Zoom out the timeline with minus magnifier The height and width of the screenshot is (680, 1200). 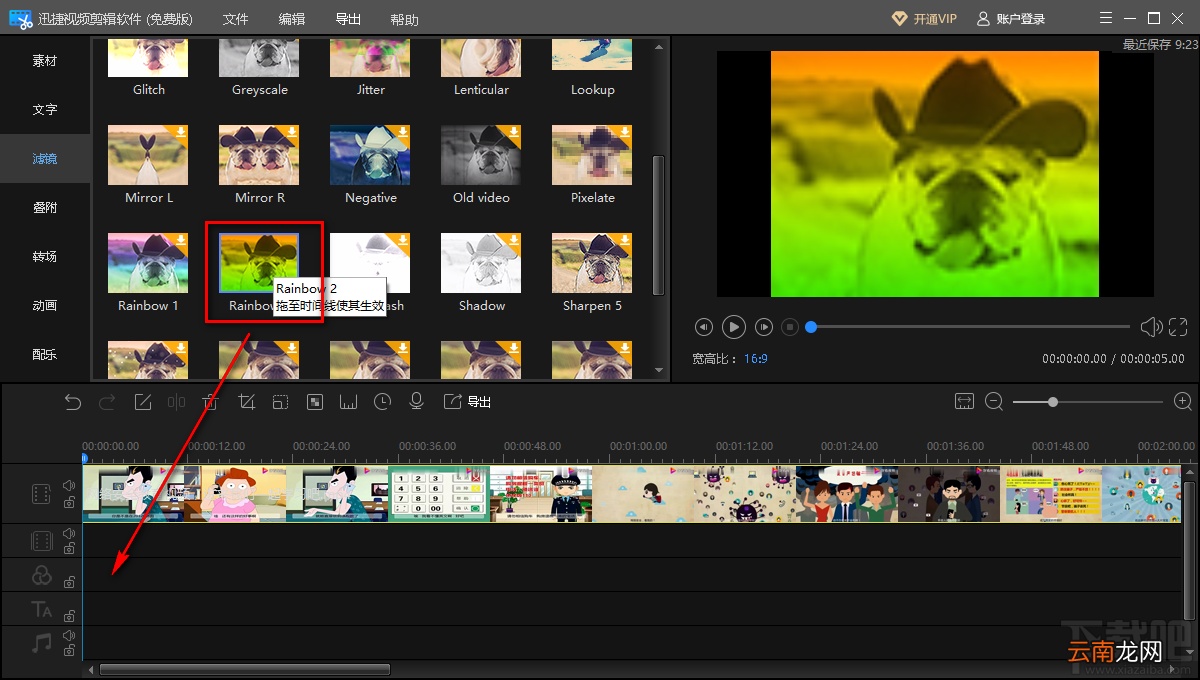(x=994, y=401)
